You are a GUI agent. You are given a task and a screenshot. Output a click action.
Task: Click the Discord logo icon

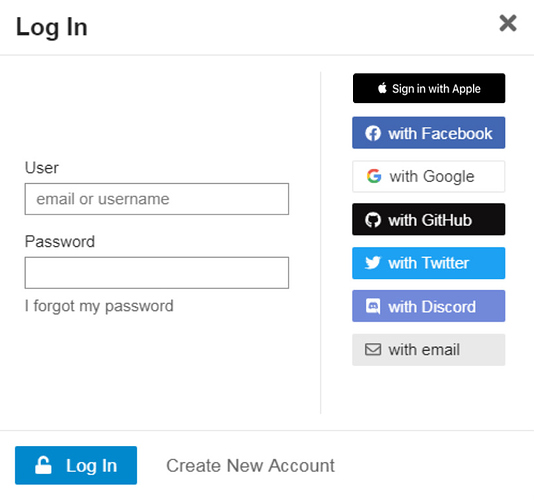(373, 306)
